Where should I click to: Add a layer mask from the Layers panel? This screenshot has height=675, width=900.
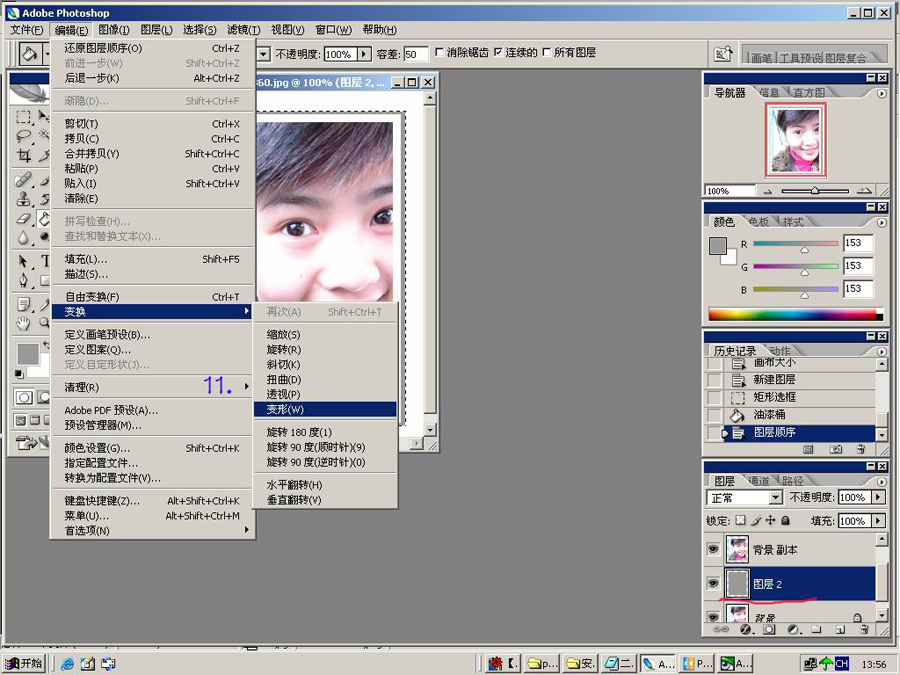pyautogui.click(x=768, y=629)
